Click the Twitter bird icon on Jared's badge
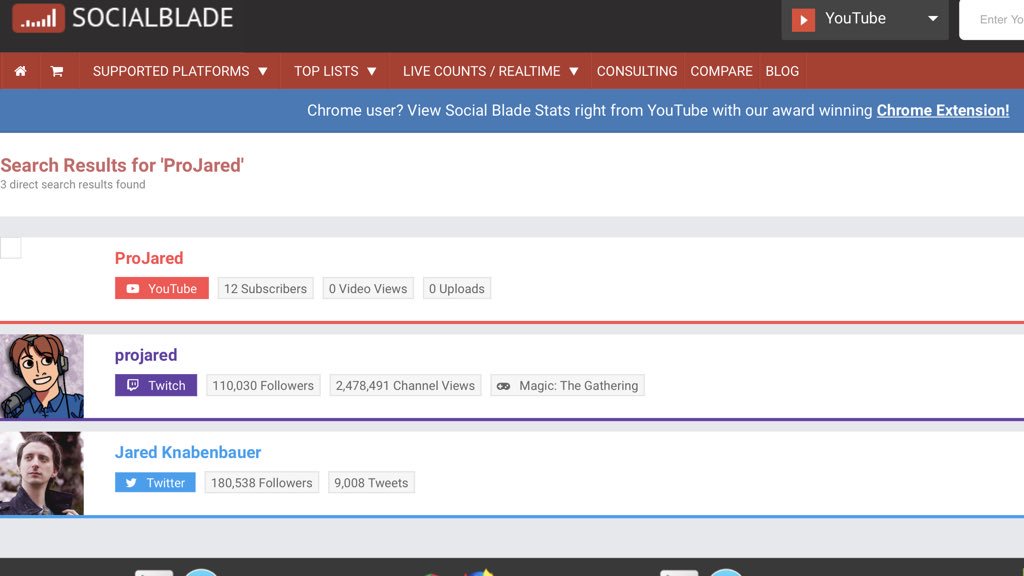Image resolution: width=1024 pixels, height=576 pixels. (131, 483)
